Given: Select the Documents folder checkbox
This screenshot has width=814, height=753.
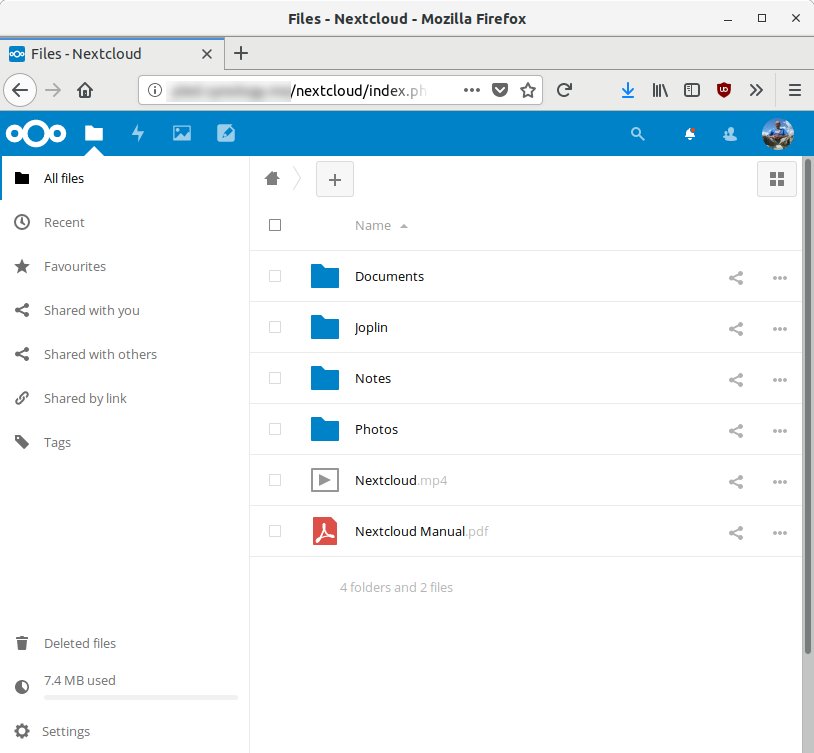Looking at the screenshot, I should point(275,276).
